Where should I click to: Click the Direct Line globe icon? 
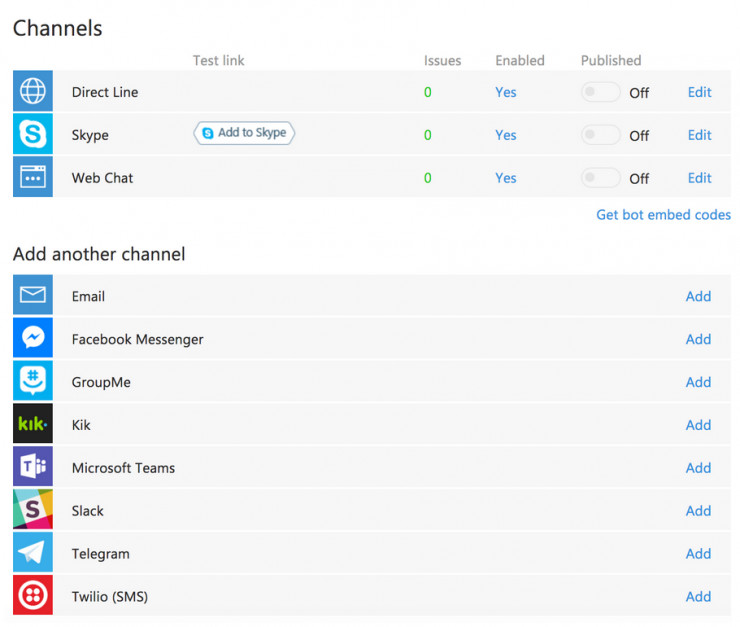pyautogui.click(x=32, y=92)
